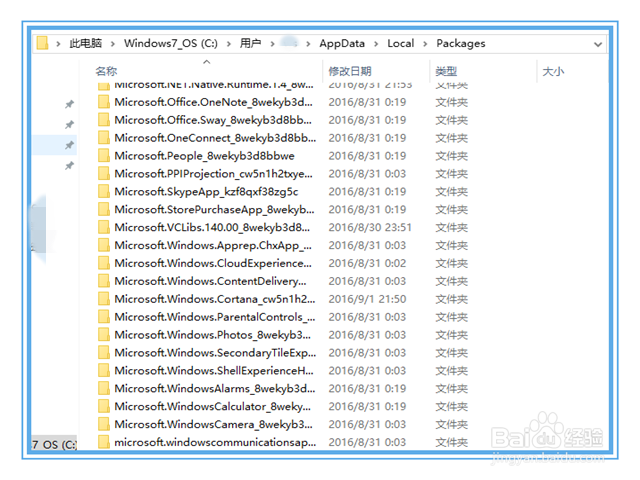640x480 pixels.
Task: Select the Microsoft.Windows.Cortana_cw5n1h2... folder name
Action: pyautogui.click(x=215, y=299)
